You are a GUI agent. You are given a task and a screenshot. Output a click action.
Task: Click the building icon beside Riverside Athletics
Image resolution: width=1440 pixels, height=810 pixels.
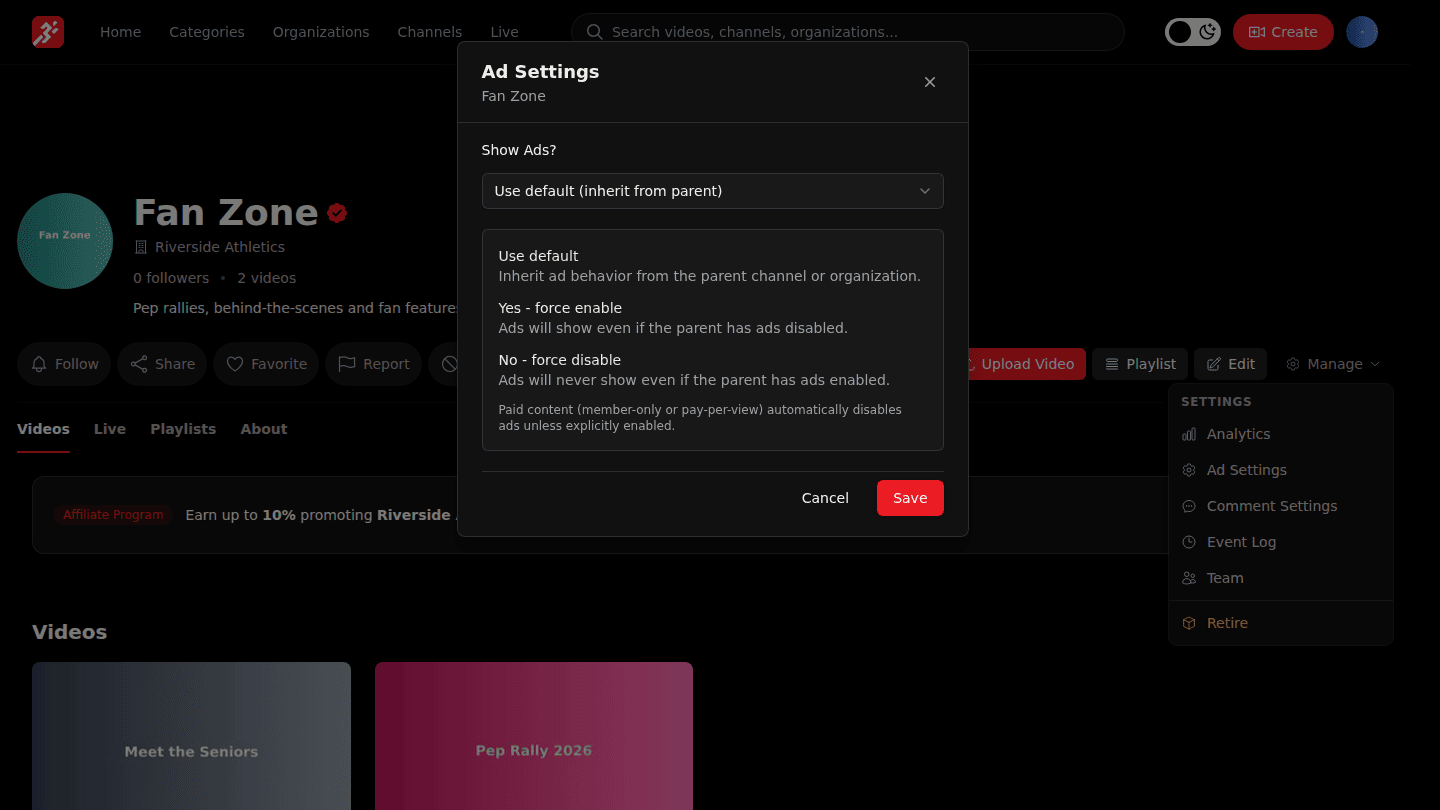coord(141,247)
